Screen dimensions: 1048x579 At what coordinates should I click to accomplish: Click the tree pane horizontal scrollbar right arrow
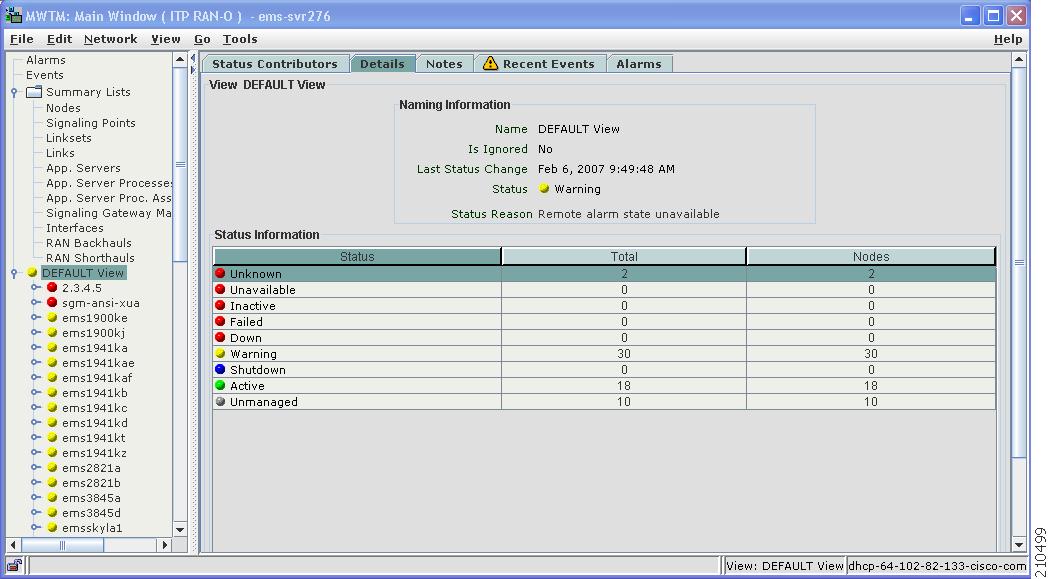pos(165,545)
